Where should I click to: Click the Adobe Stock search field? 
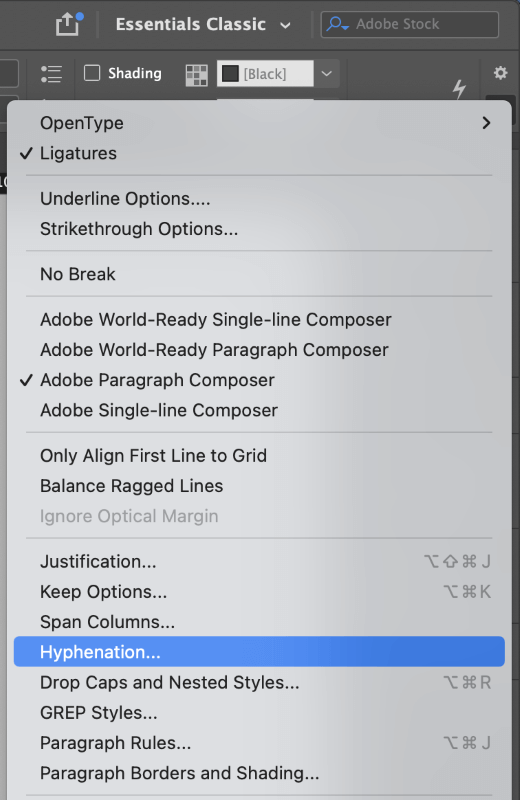(409, 24)
